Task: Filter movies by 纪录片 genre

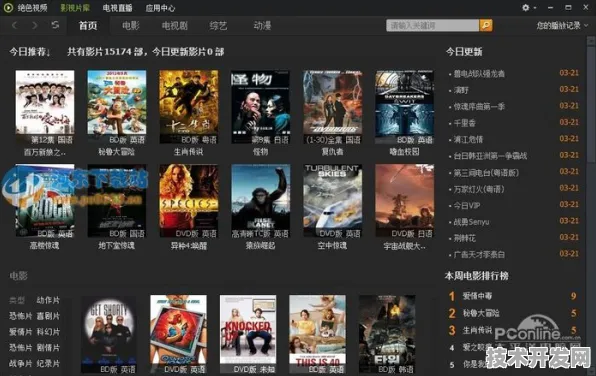Action: [x=48, y=363]
